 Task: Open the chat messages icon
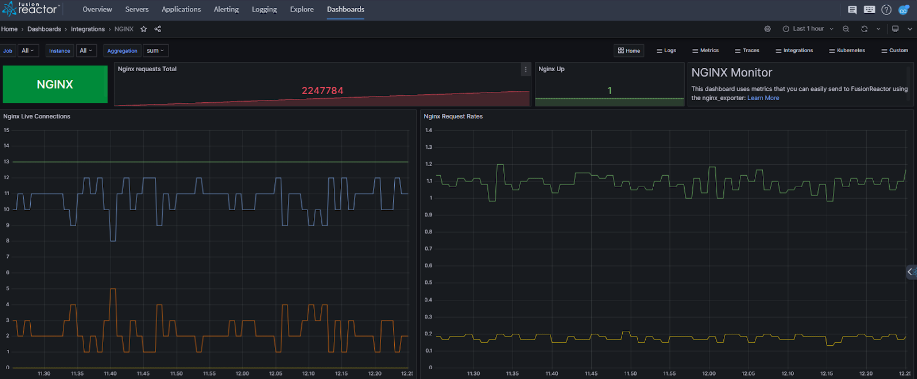[x=852, y=9]
